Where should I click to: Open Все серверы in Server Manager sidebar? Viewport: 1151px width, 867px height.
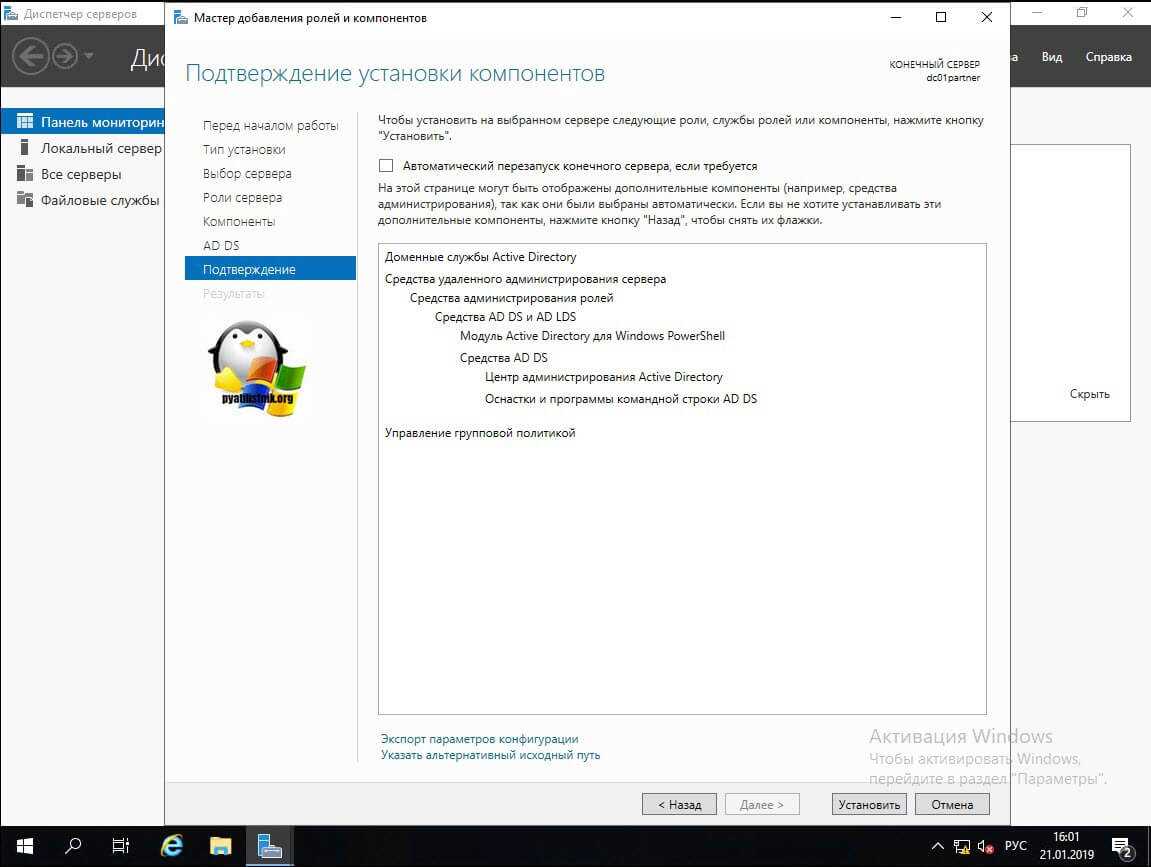(81, 174)
